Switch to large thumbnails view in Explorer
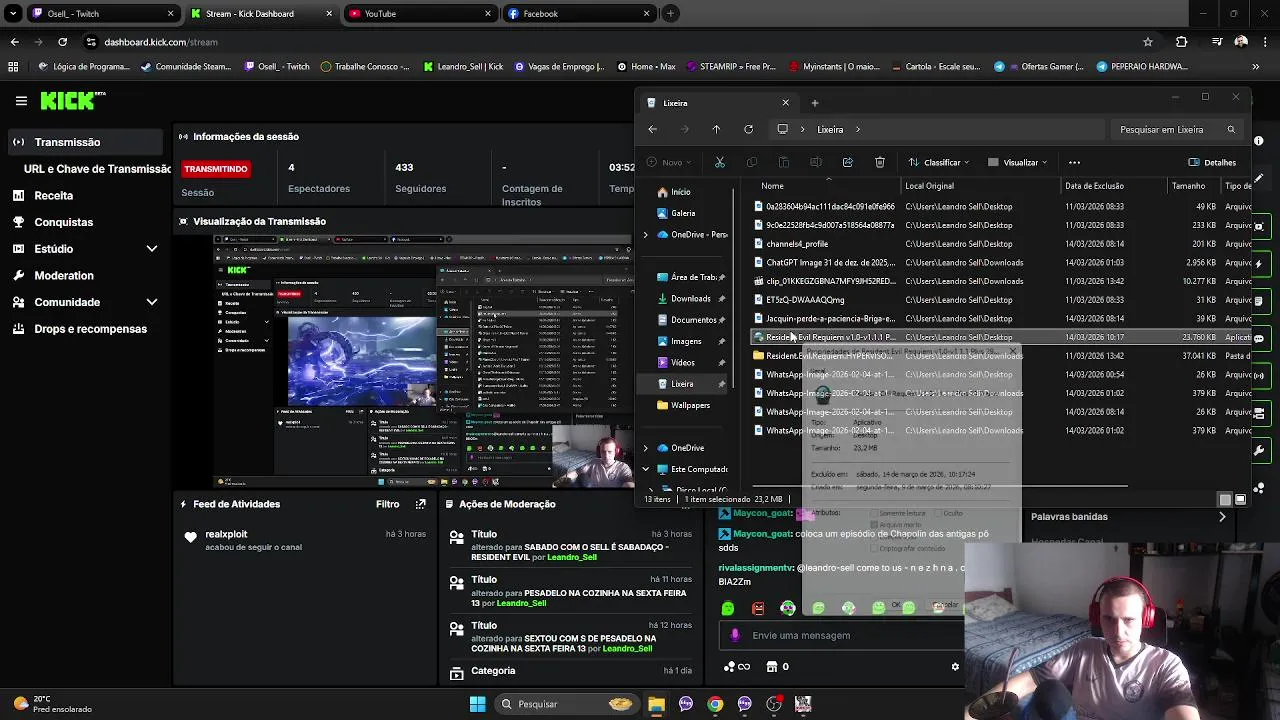The width and height of the screenshot is (1280, 720). (1240, 499)
